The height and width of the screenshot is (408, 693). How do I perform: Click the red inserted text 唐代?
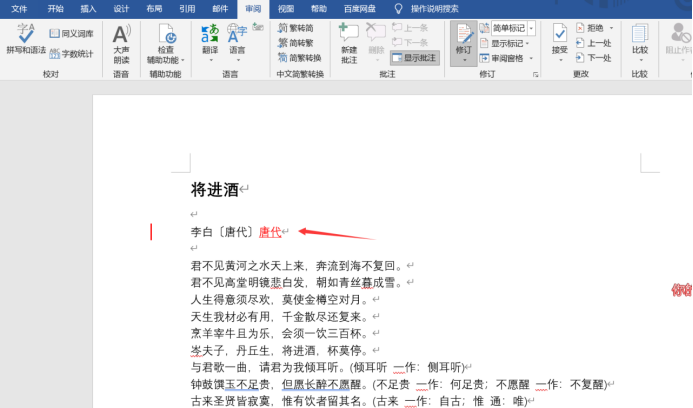click(x=270, y=232)
